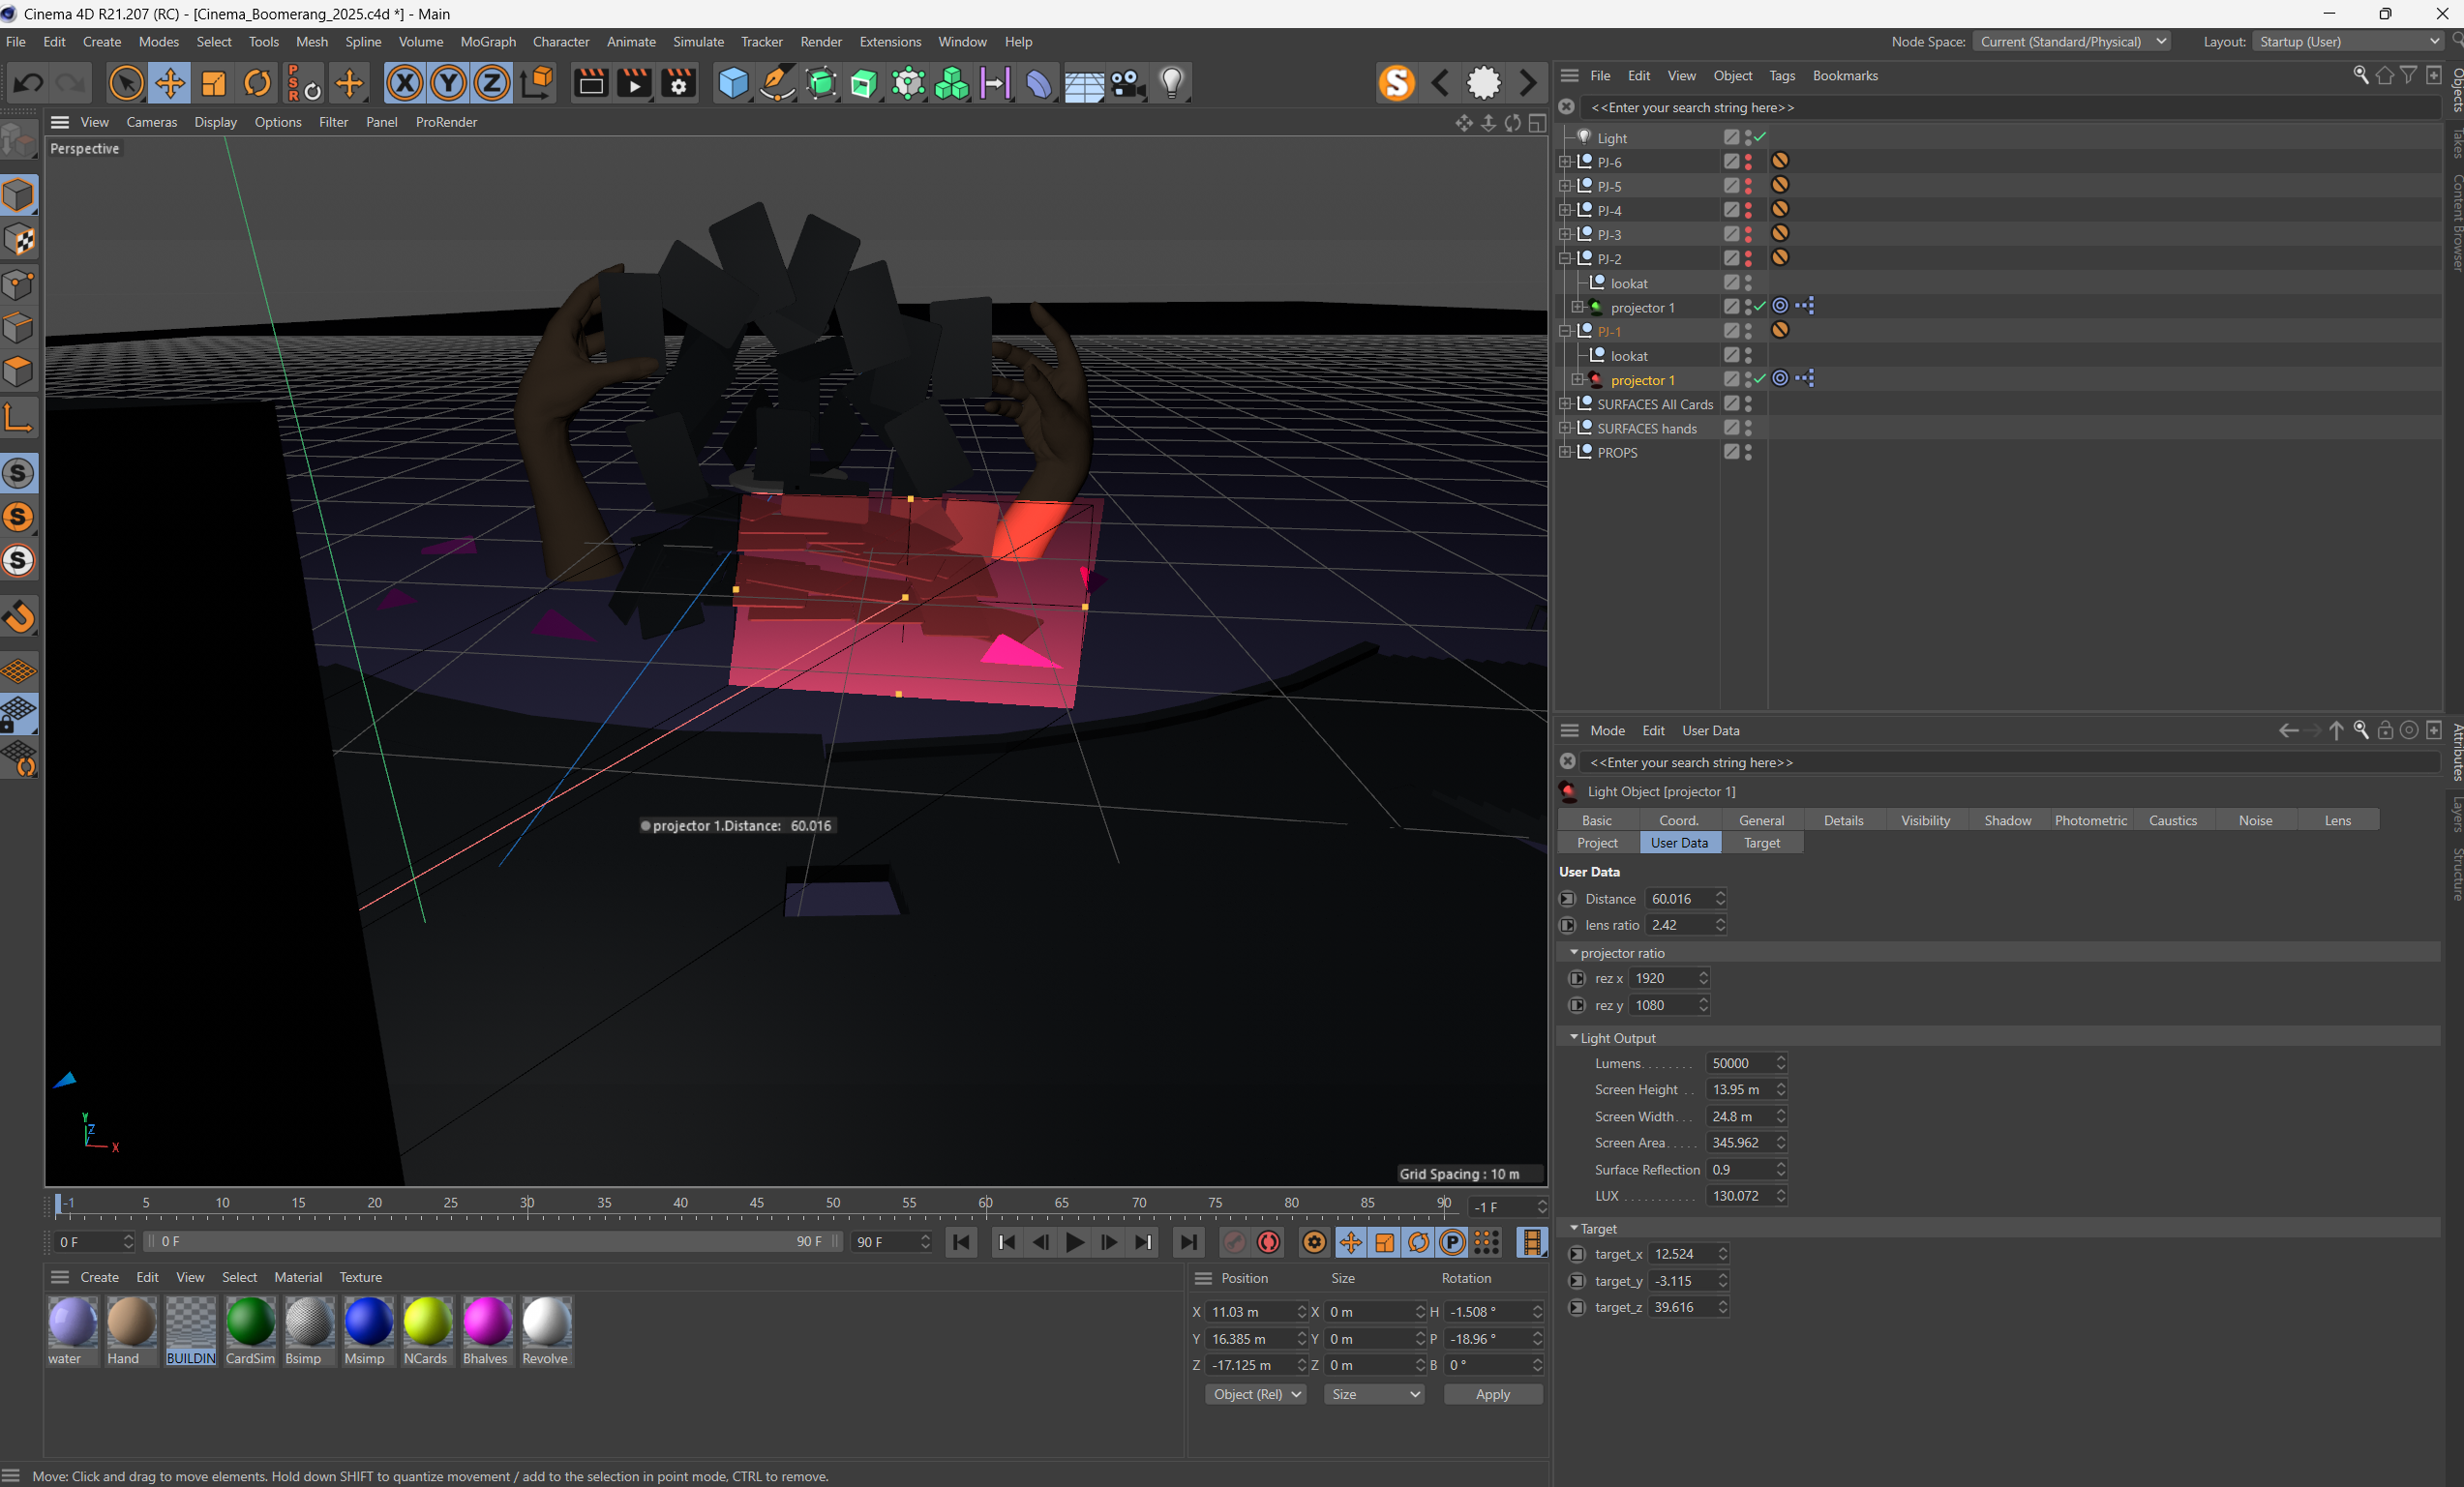Screen dimensions: 2464x1487
Task: Toggle X axis lock
Action: [x=404, y=83]
